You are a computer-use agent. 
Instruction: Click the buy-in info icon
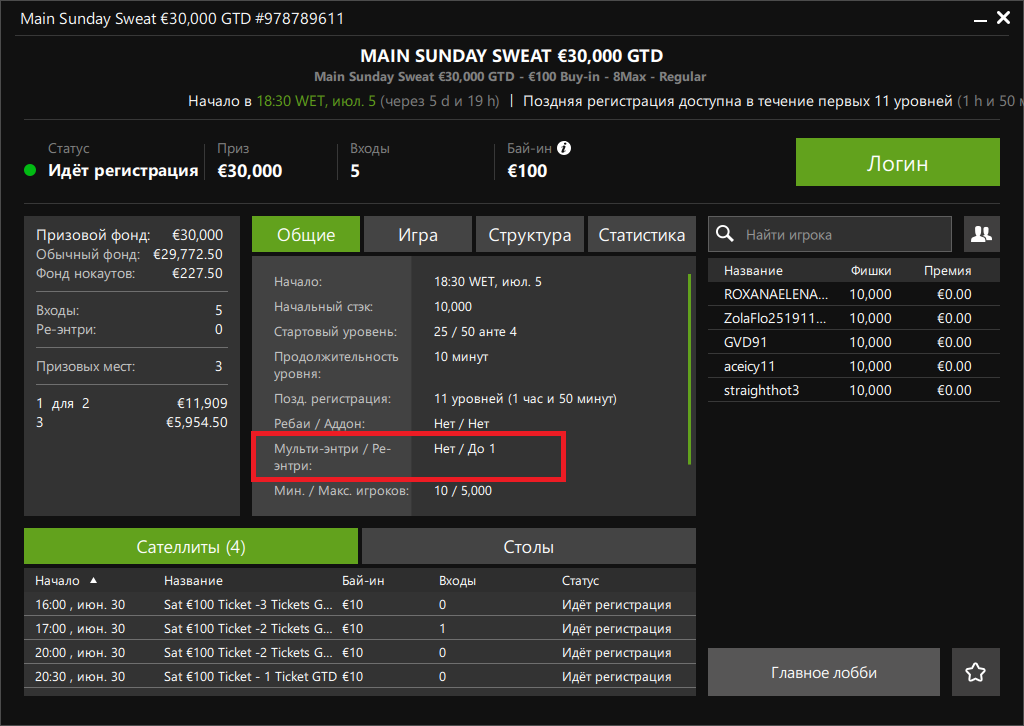(564, 148)
